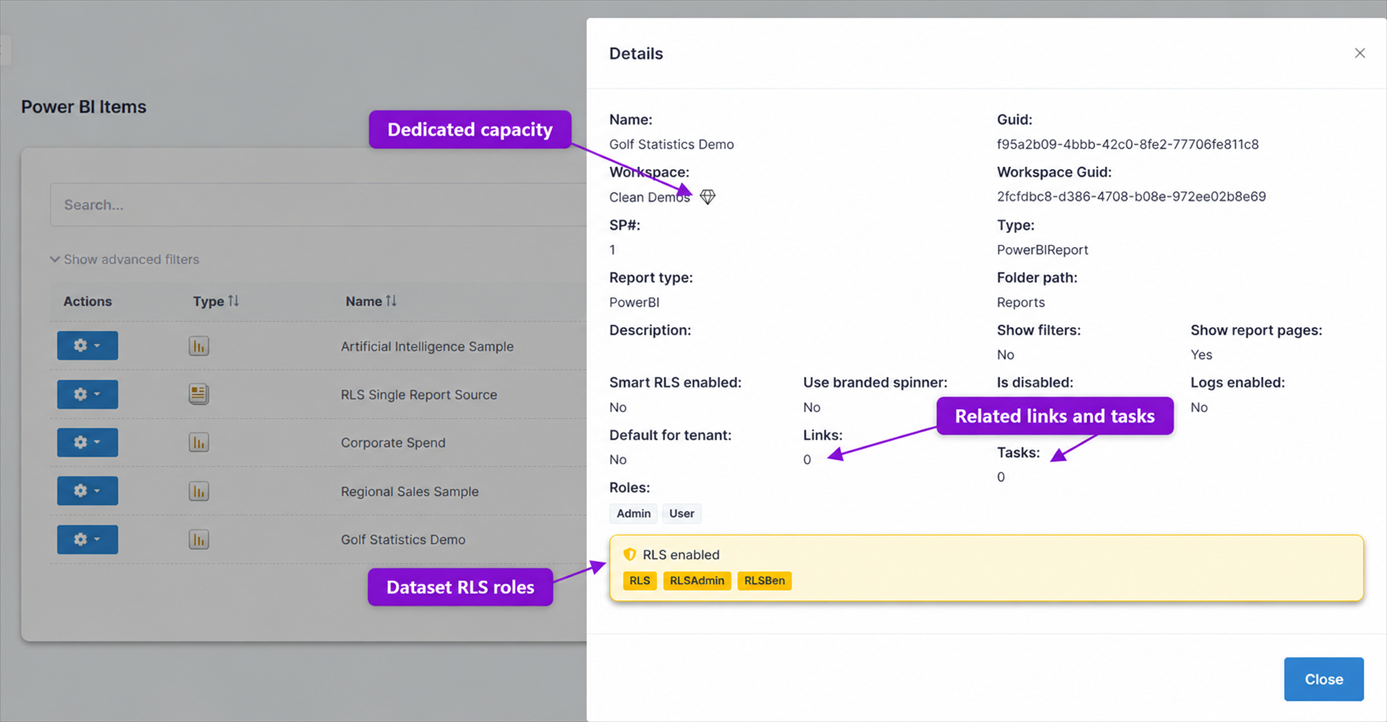The height and width of the screenshot is (722, 1387).
Task: Click the RLS dataset role badge
Action: pos(640,580)
